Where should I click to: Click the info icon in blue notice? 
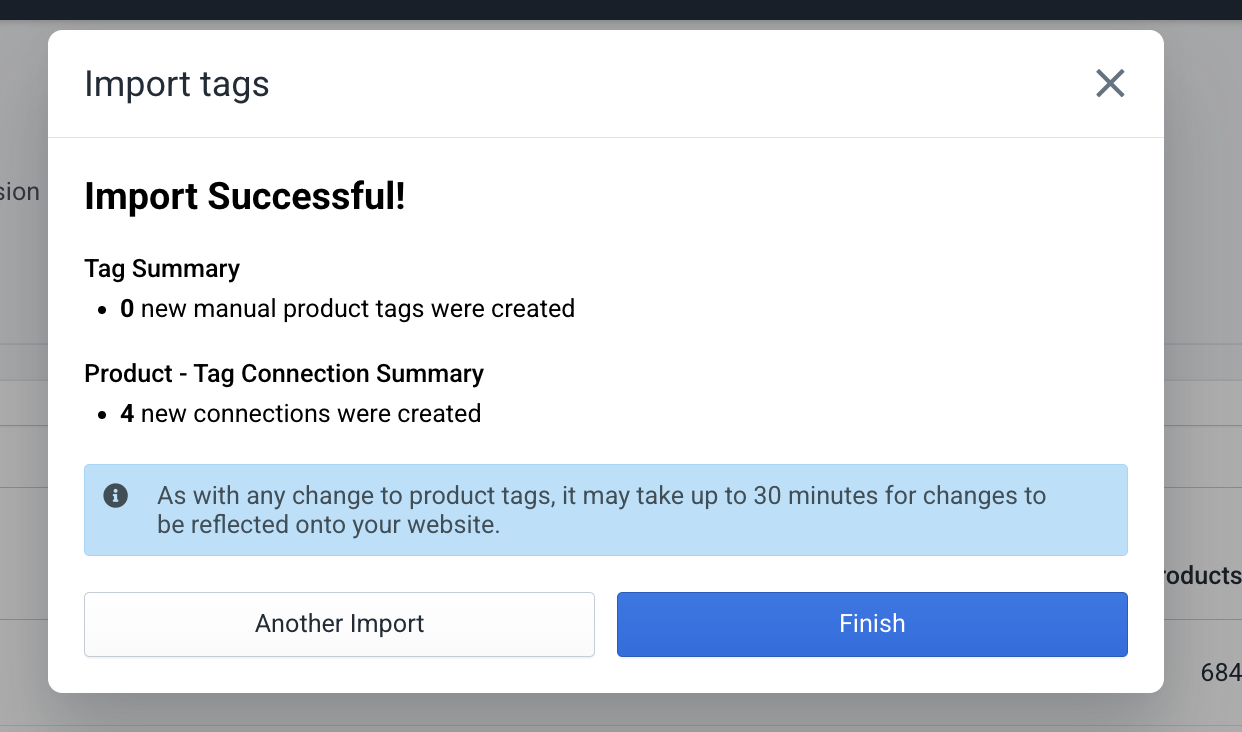click(x=116, y=495)
